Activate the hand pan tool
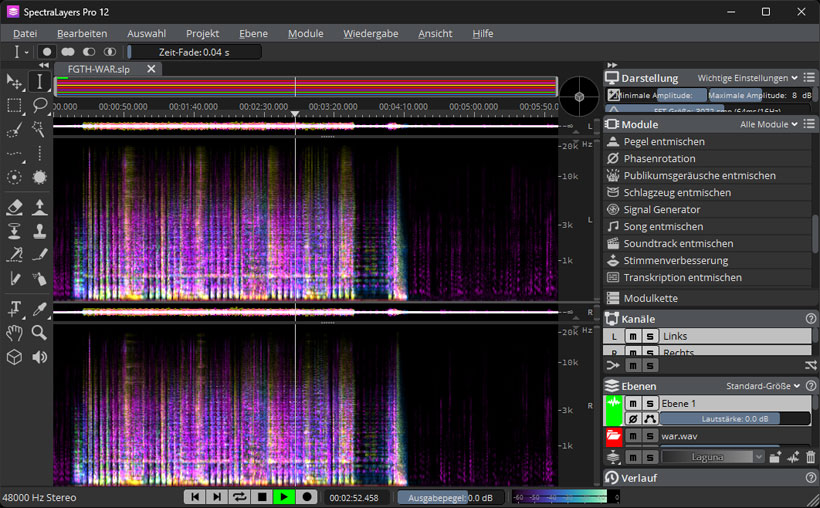 click(x=14, y=333)
